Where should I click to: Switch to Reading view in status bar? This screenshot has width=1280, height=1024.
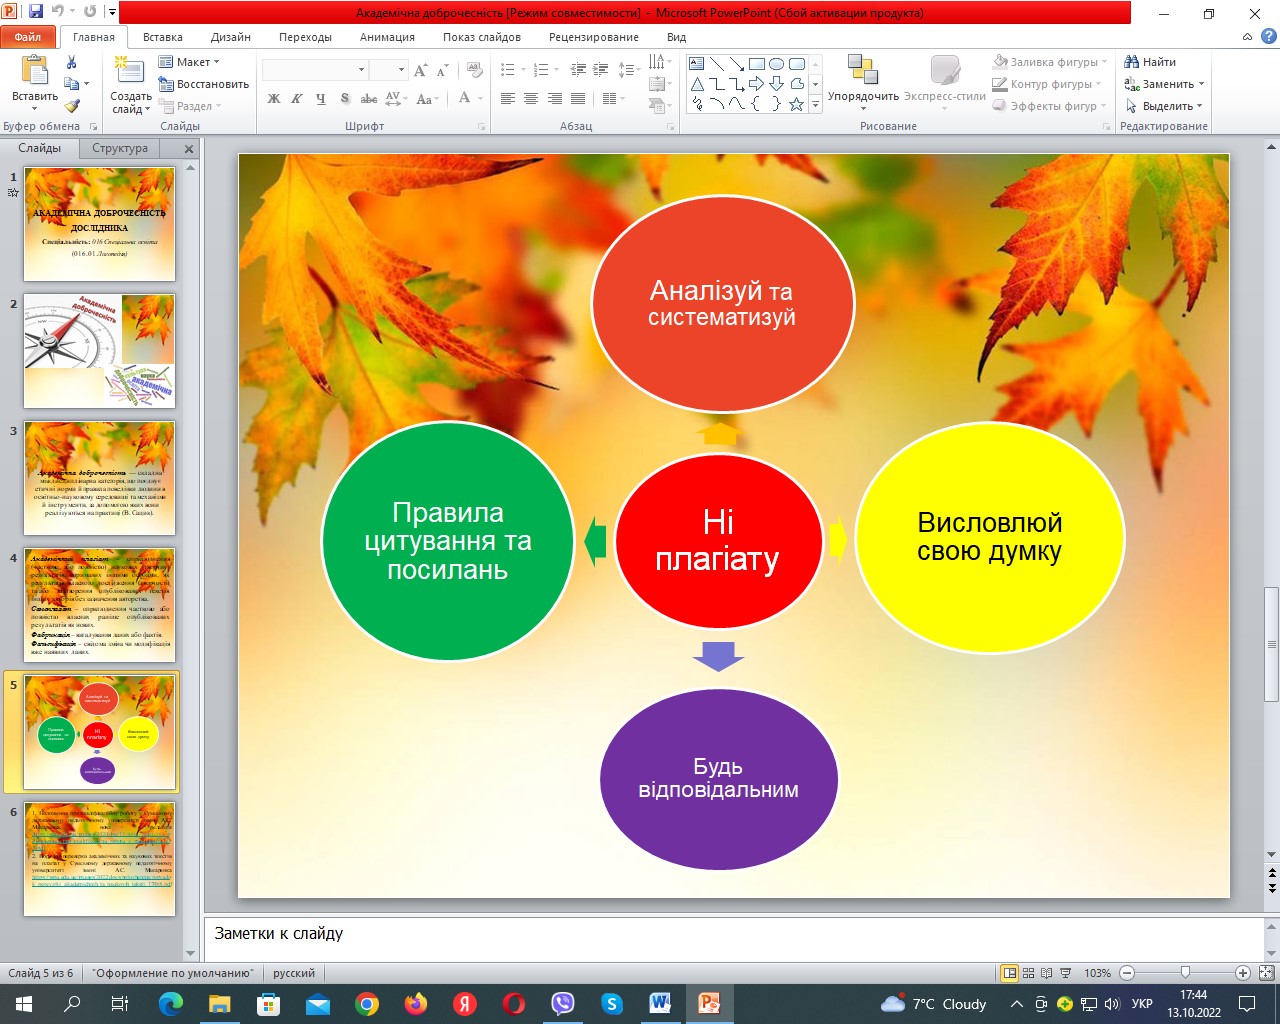1046,973
